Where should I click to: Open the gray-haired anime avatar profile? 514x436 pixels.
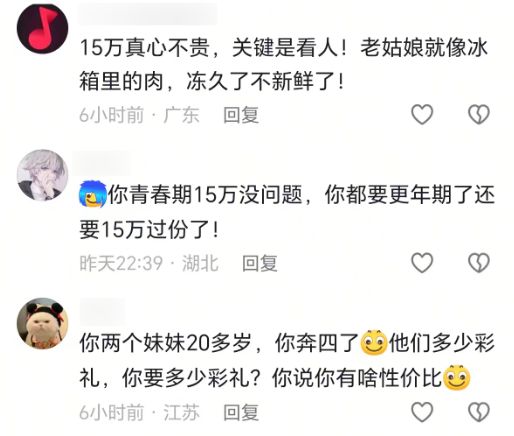pyautogui.click(x=42, y=175)
